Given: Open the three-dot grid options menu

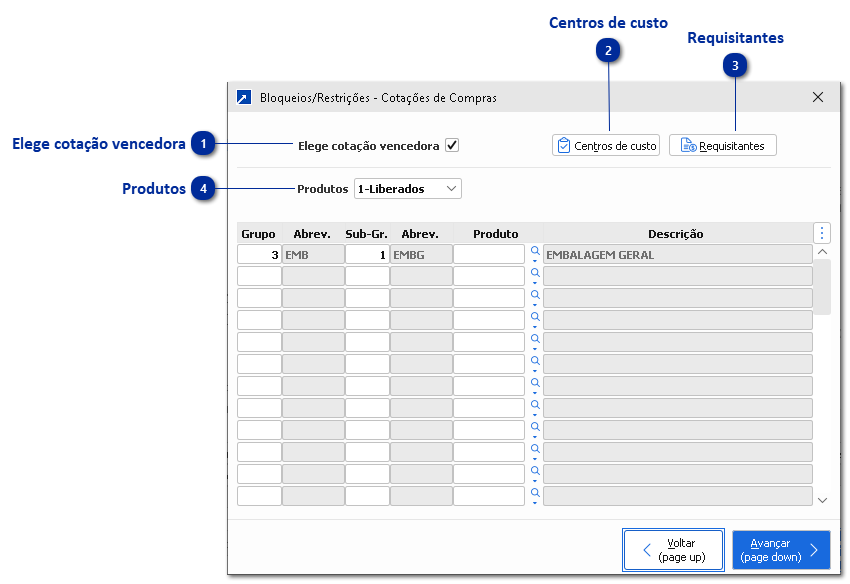Looking at the screenshot, I should pyautogui.click(x=822, y=233).
